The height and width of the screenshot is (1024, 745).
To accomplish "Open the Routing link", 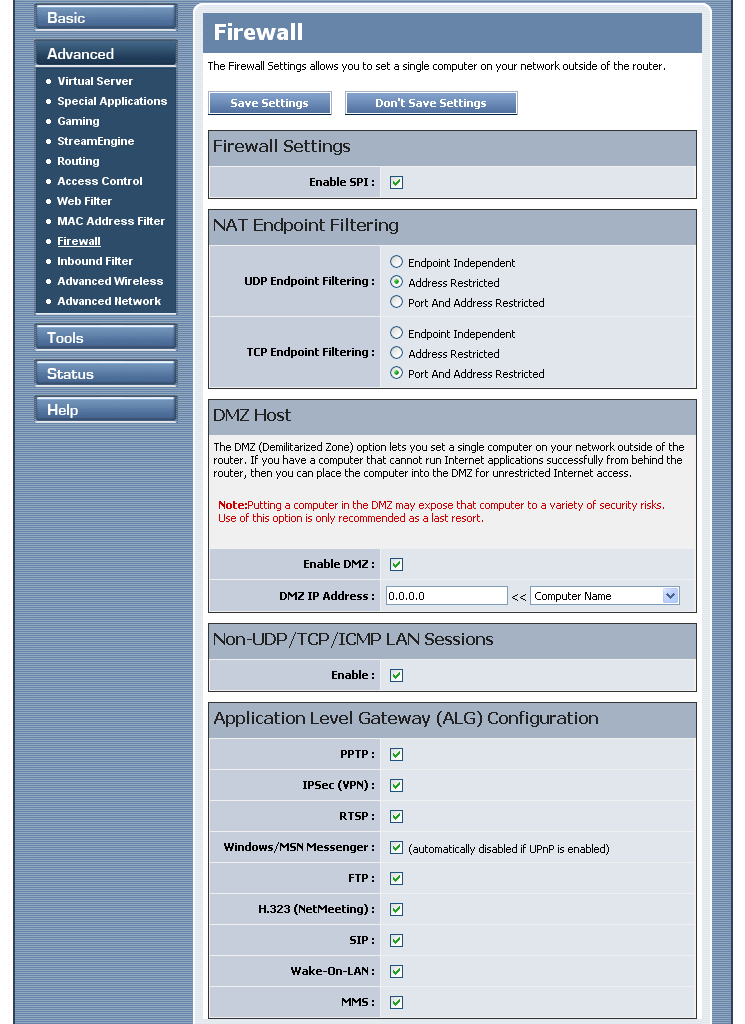I will click(x=78, y=161).
